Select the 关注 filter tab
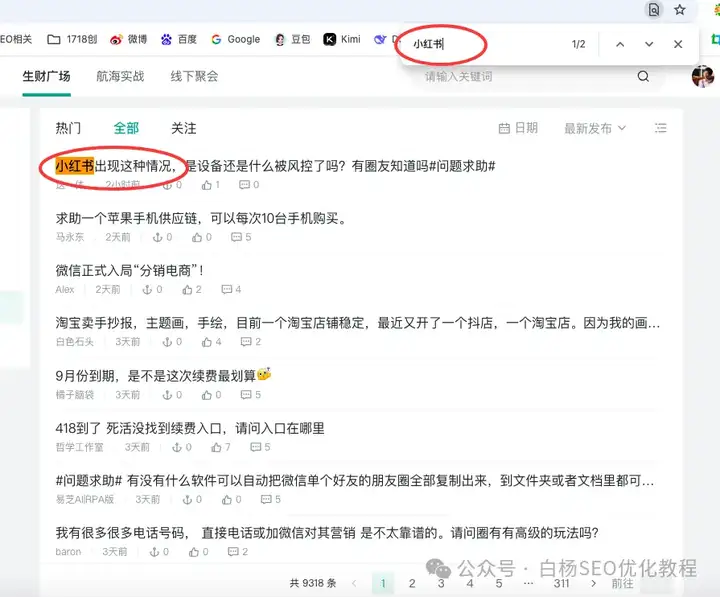Screen dimensions: 720x597 point(184,128)
